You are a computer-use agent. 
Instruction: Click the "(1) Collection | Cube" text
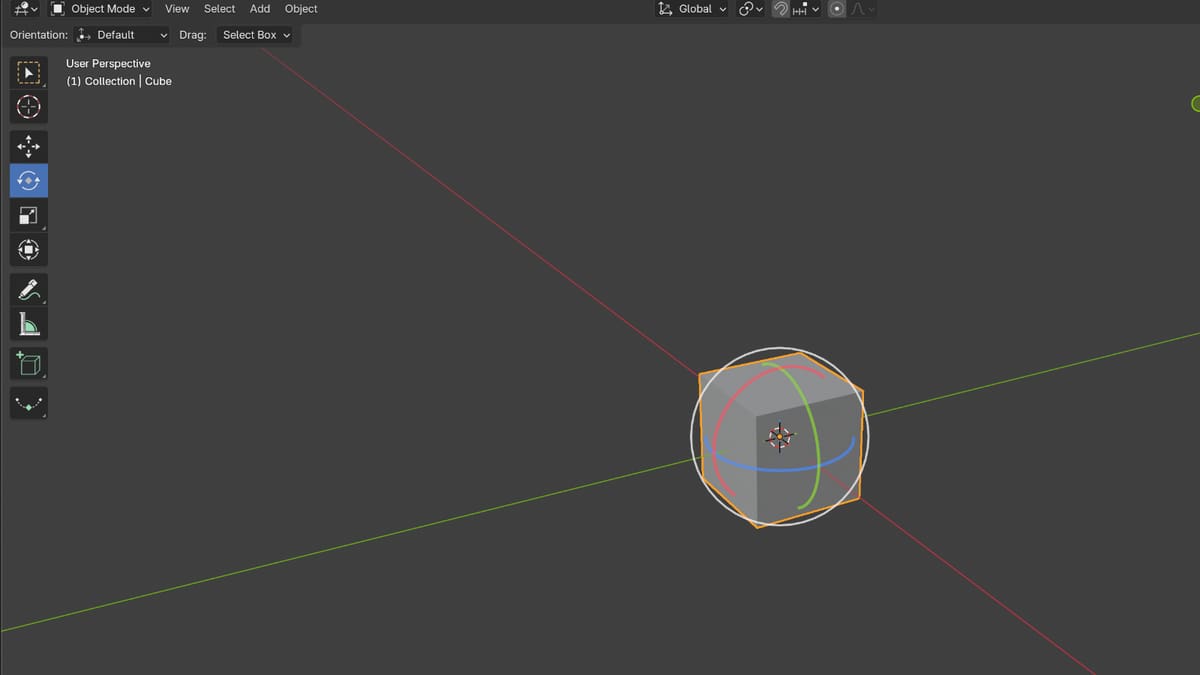tap(119, 81)
